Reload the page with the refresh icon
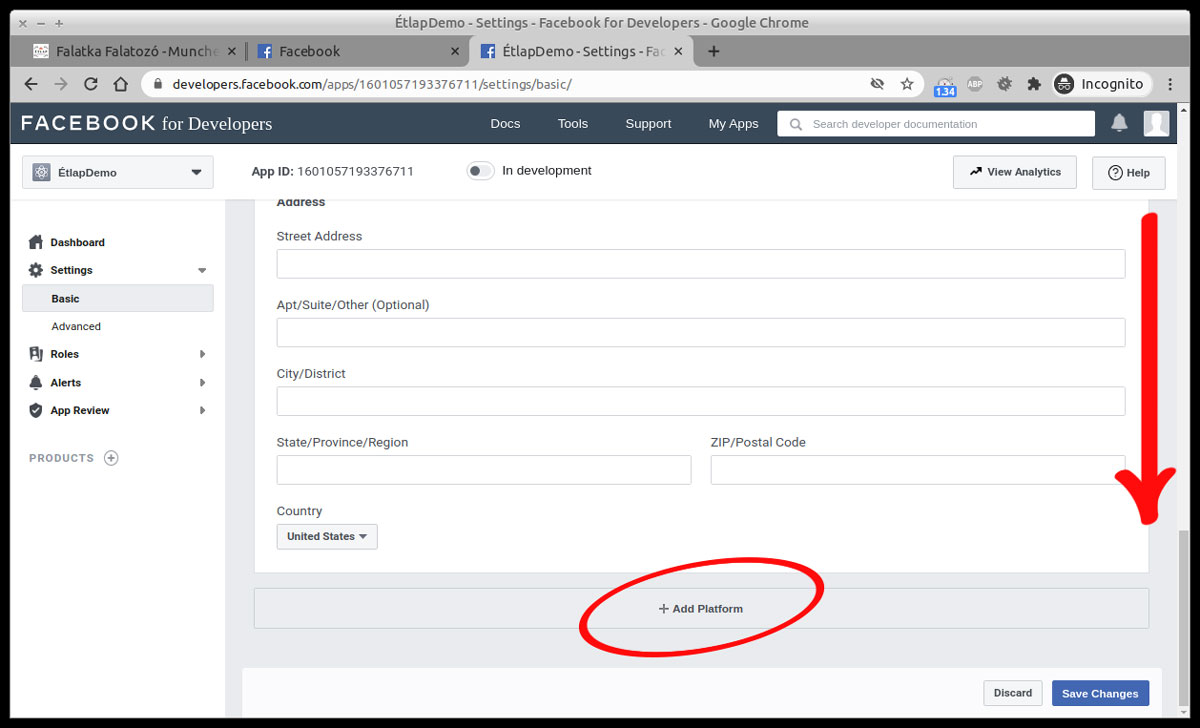Screen dimensions: 1200x728 (91, 84)
